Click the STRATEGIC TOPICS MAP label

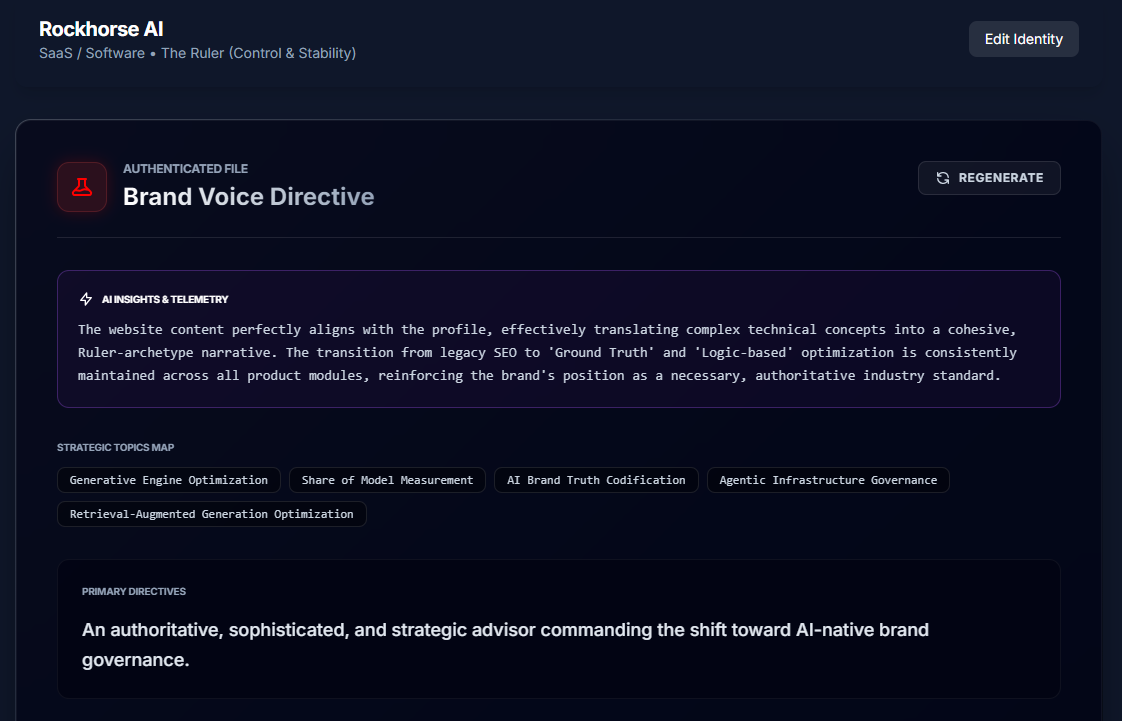pos(116,448)
